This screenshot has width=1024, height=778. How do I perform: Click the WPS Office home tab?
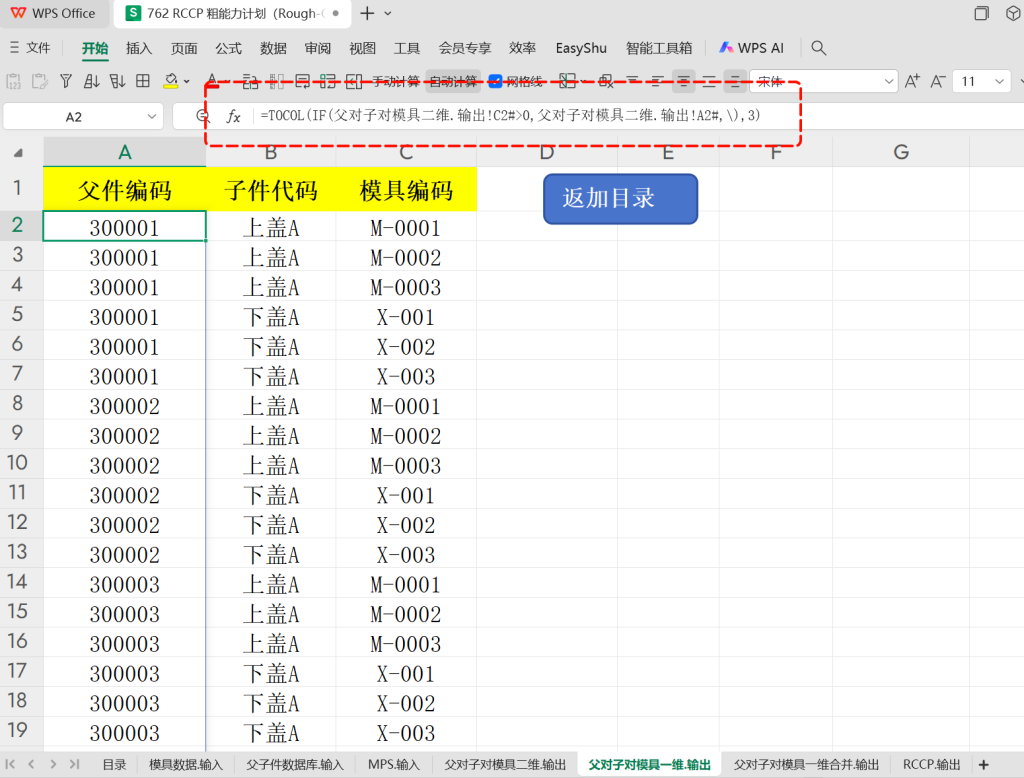[53, 13]
